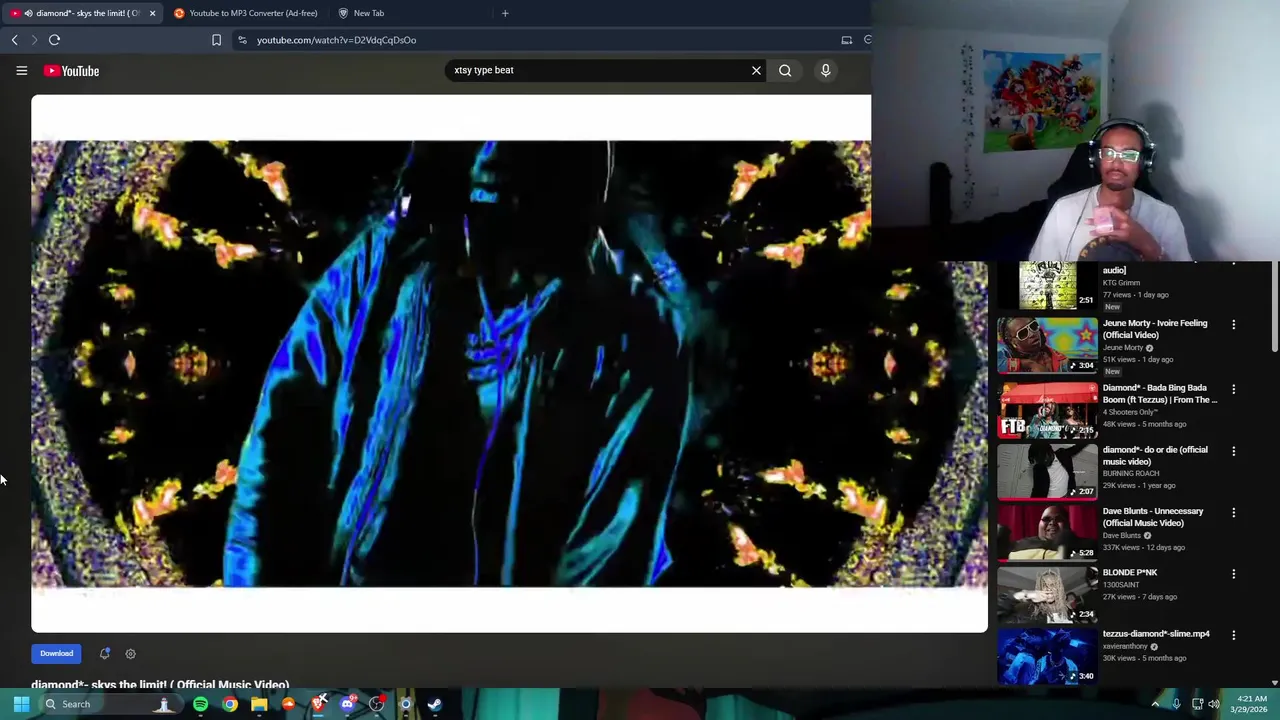Click the blue Download button
The height and width of the screenshot is (720, 1280).
(56, 654)
